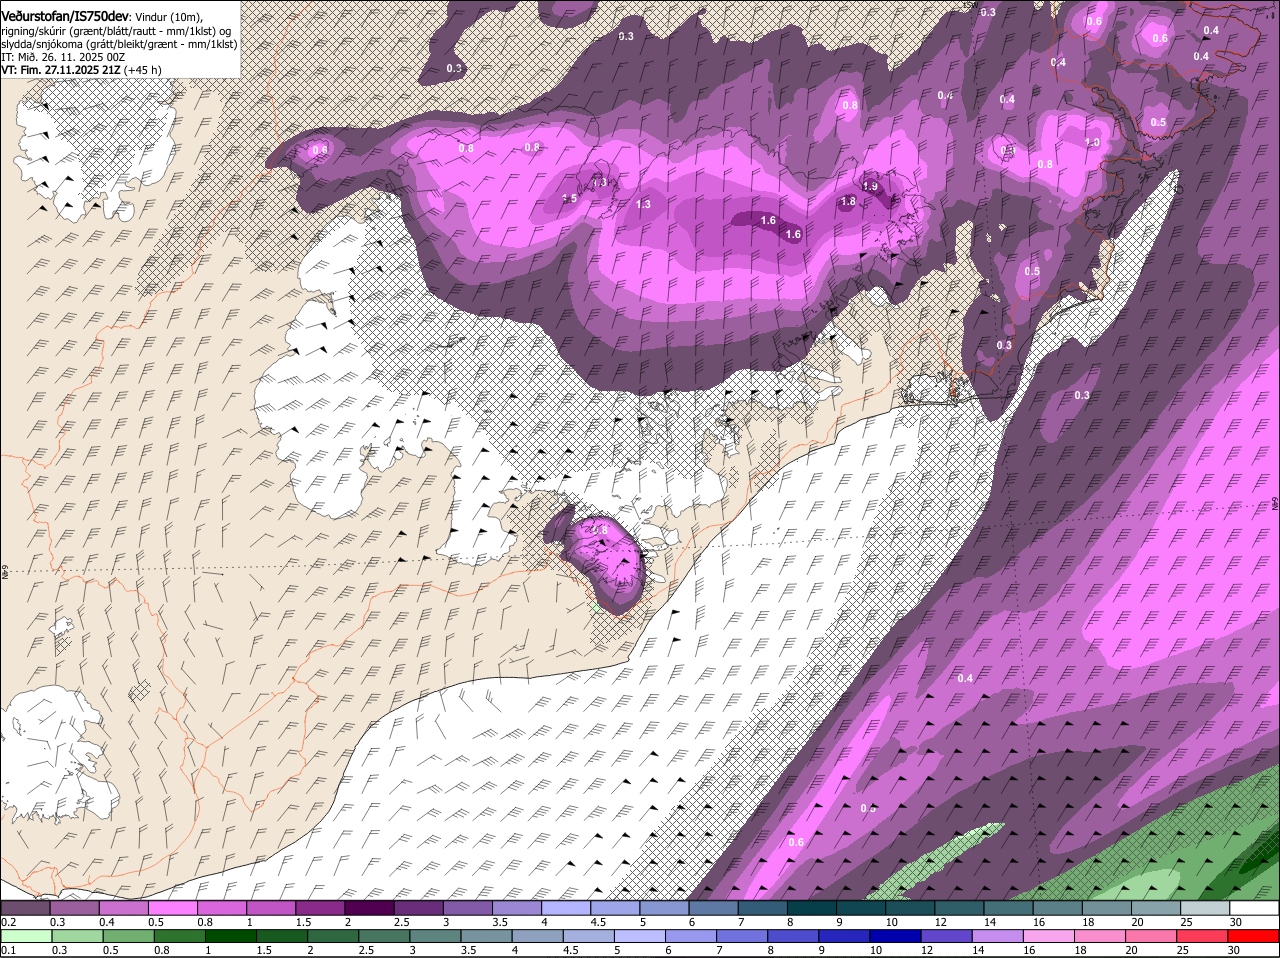Image resolution: width=1280 pixels, height=958 pixels.
Task: Click the '1.8' precipitation value on the map
Action: tap(848, 201)
